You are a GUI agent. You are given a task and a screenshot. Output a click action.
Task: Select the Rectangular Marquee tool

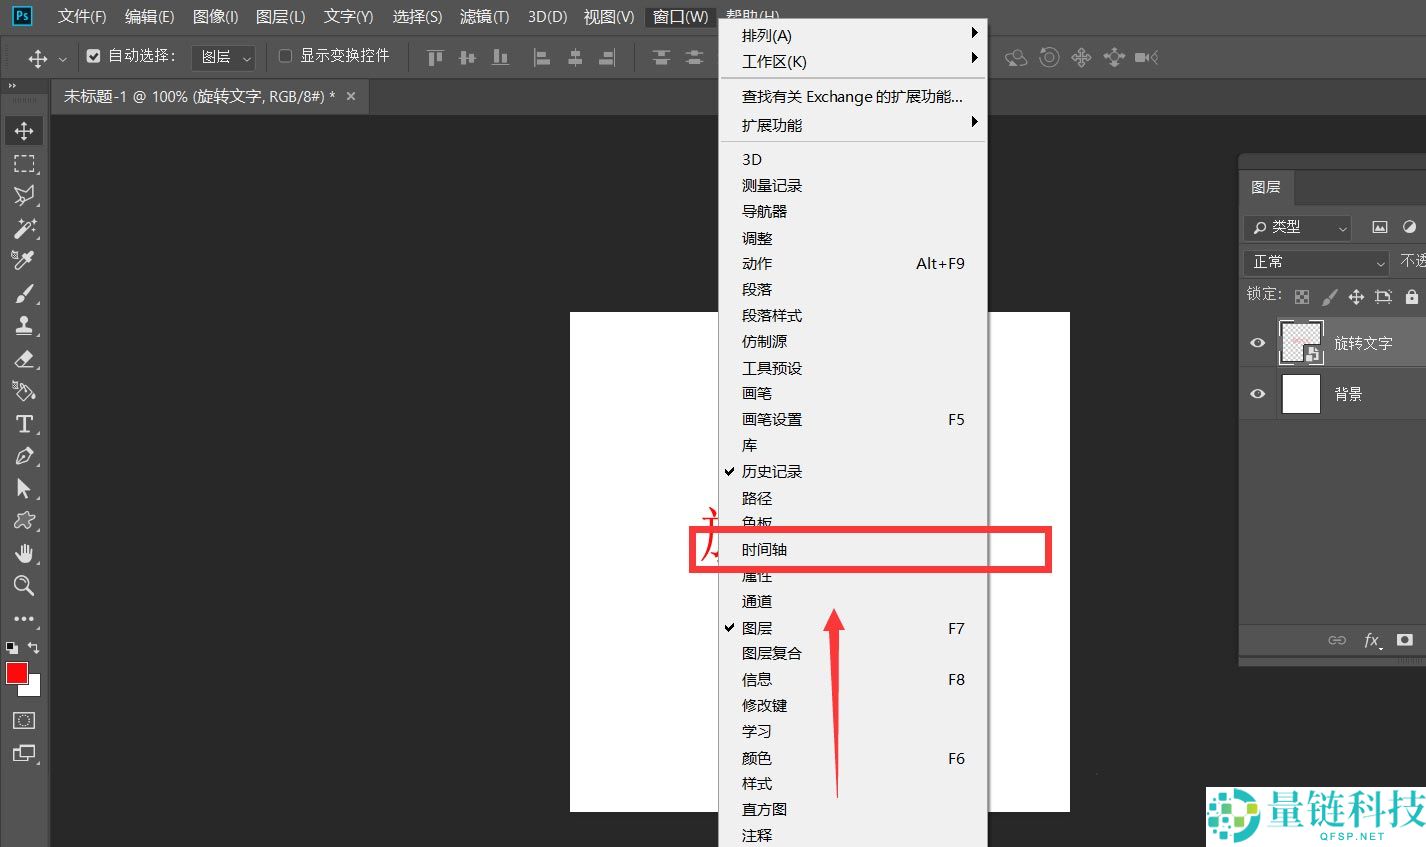[24, 163]
